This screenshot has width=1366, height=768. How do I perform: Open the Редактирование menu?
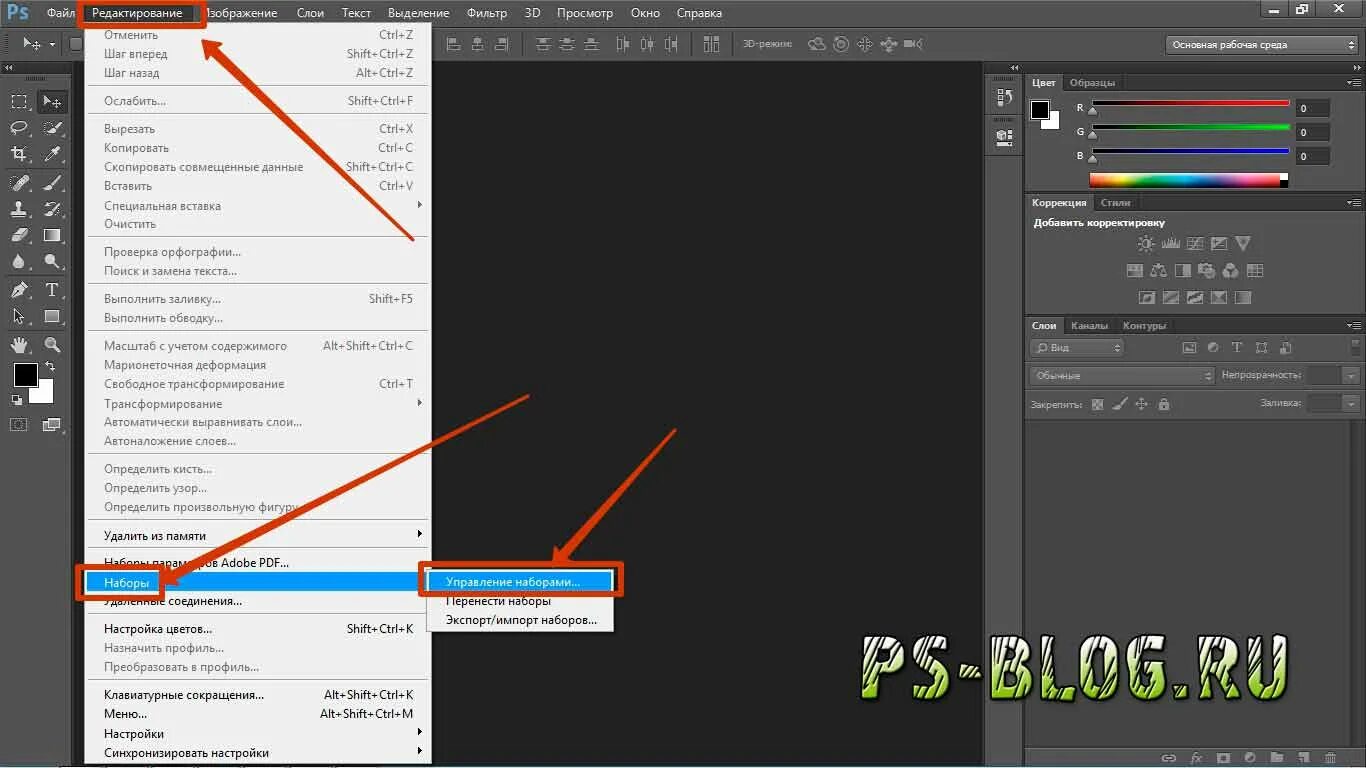[138, 13]
